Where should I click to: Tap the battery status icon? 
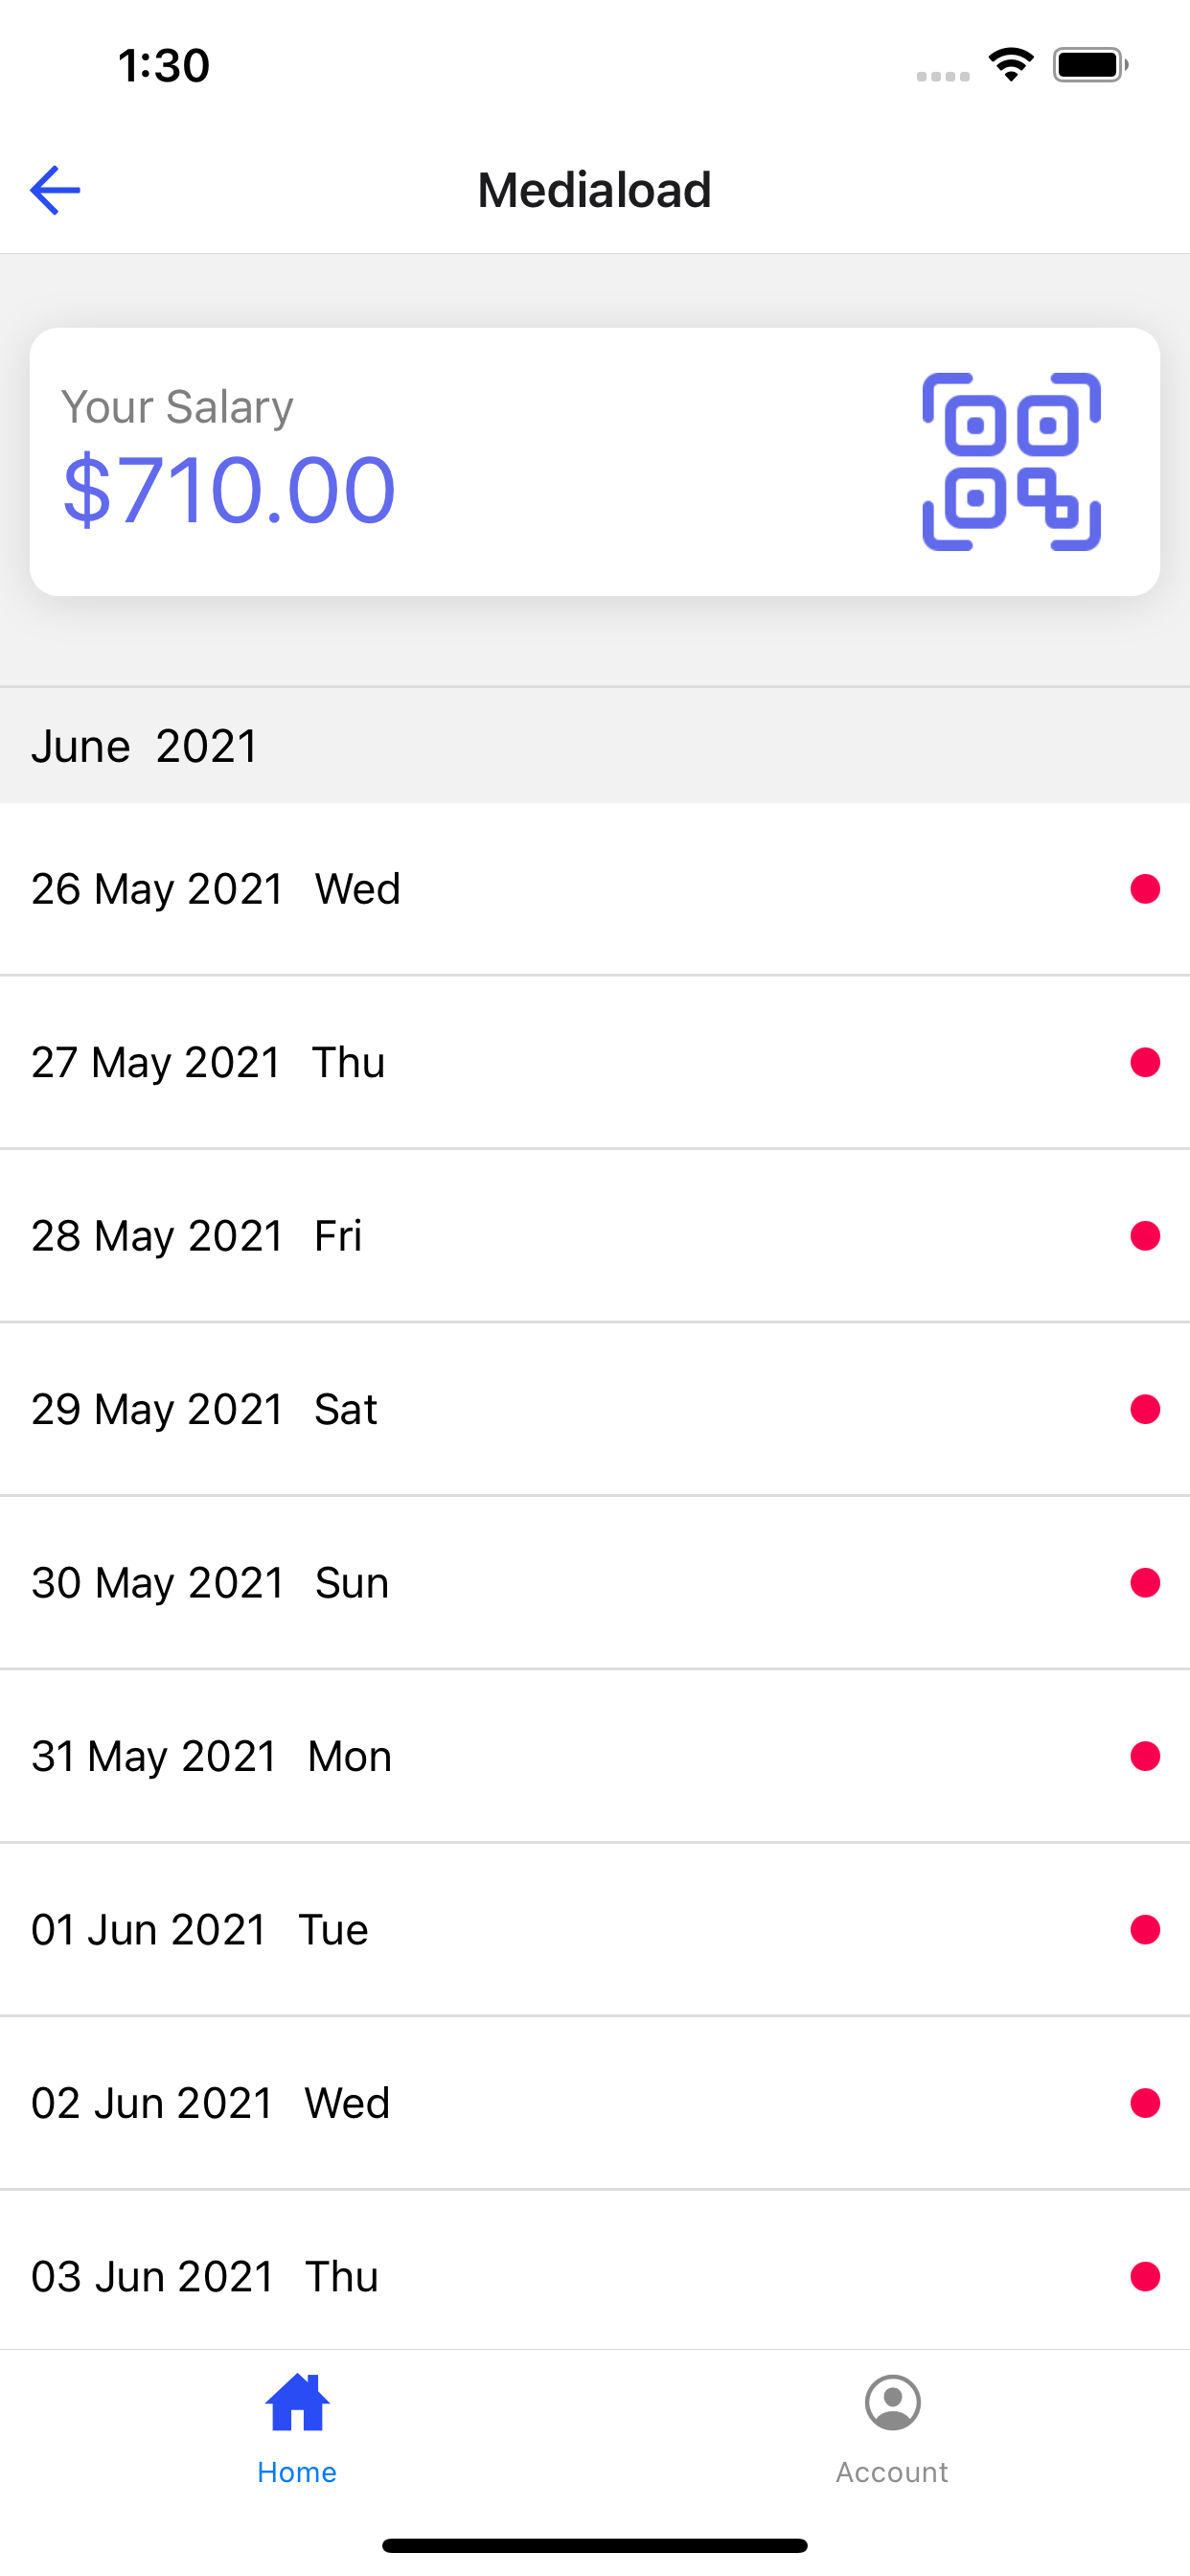point(1090,65)
